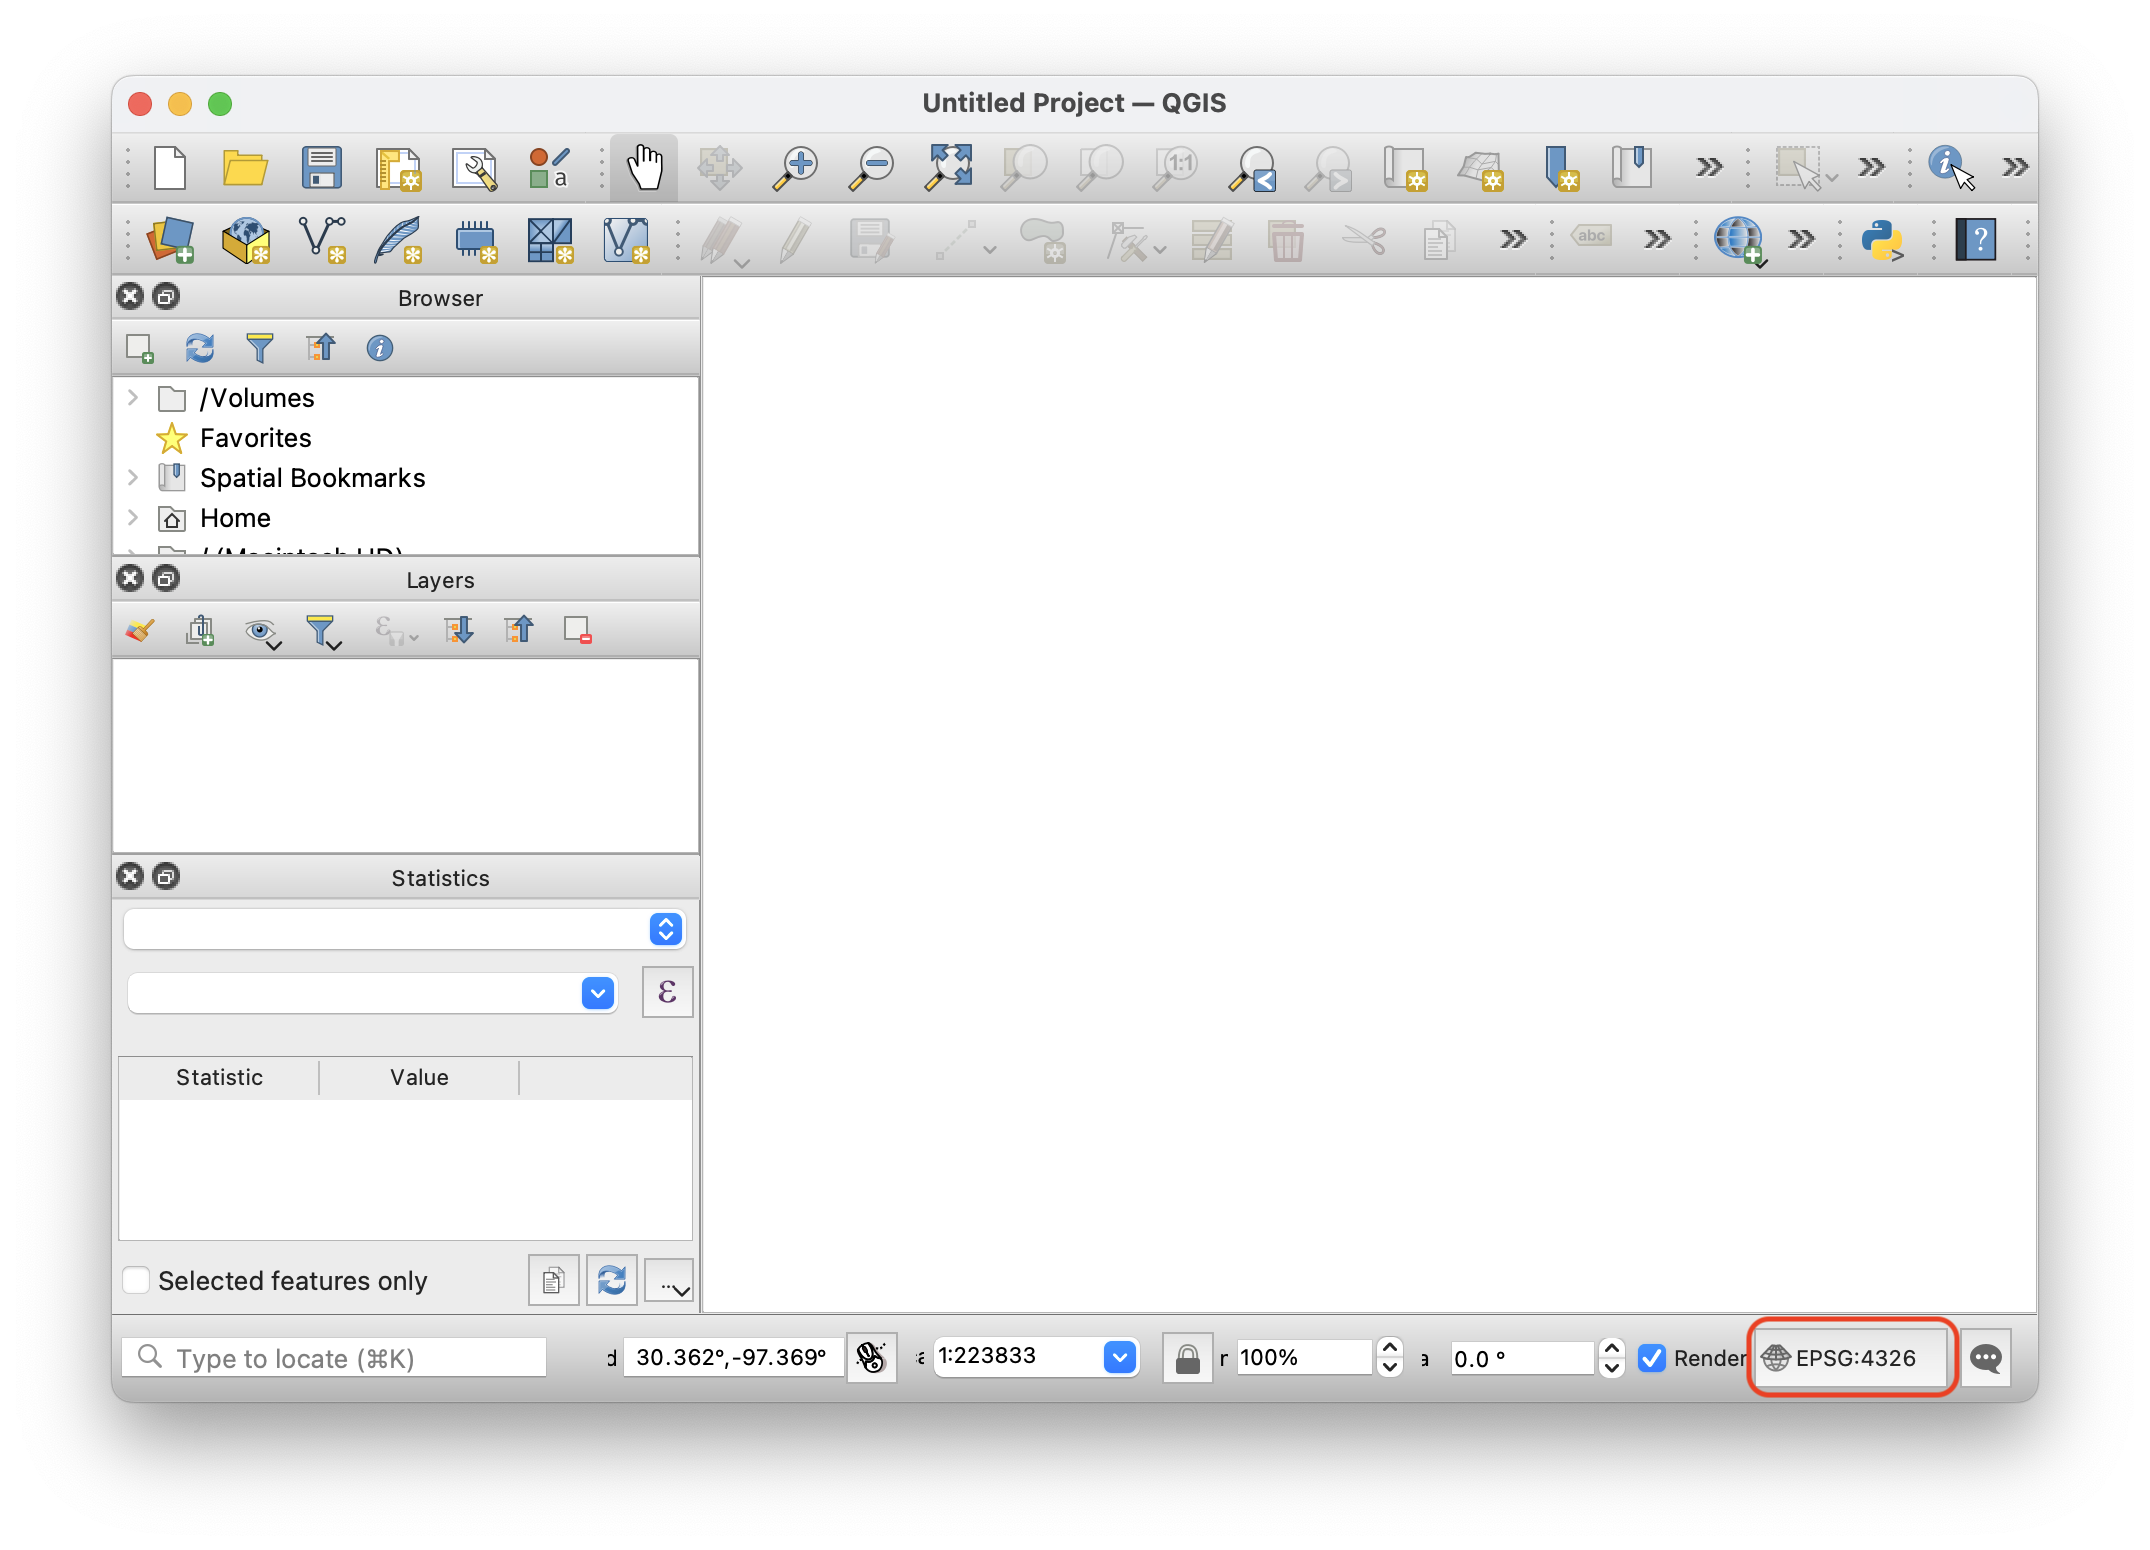Image resolution: width=2150 pixels, height=1550 pixels.
Task: Click refresh icon in Browser panel
Action: [x=199, y=348]
